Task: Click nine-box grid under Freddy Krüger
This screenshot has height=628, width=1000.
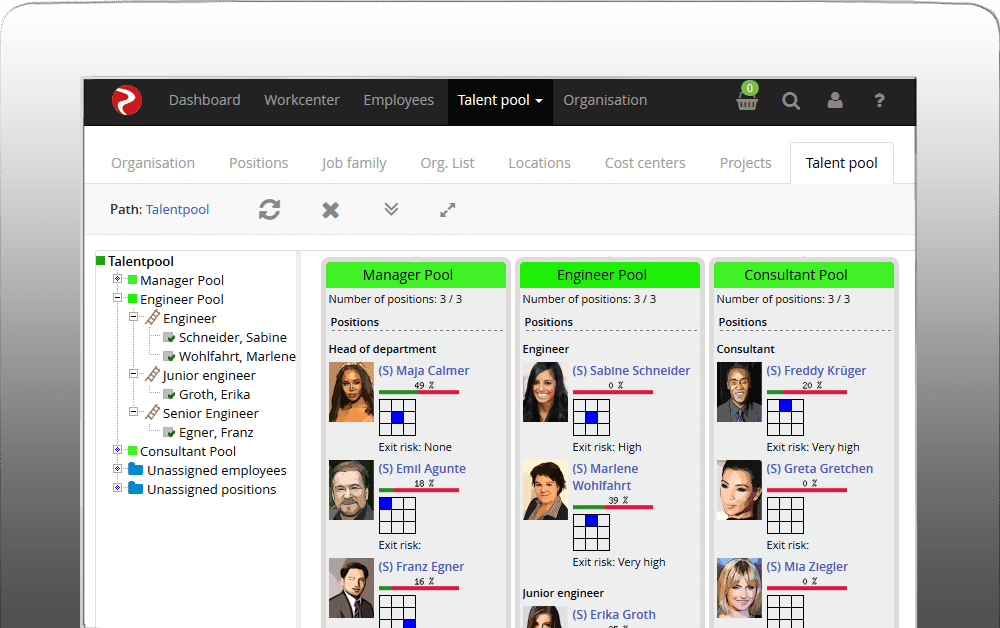Action: click(785, 418)
